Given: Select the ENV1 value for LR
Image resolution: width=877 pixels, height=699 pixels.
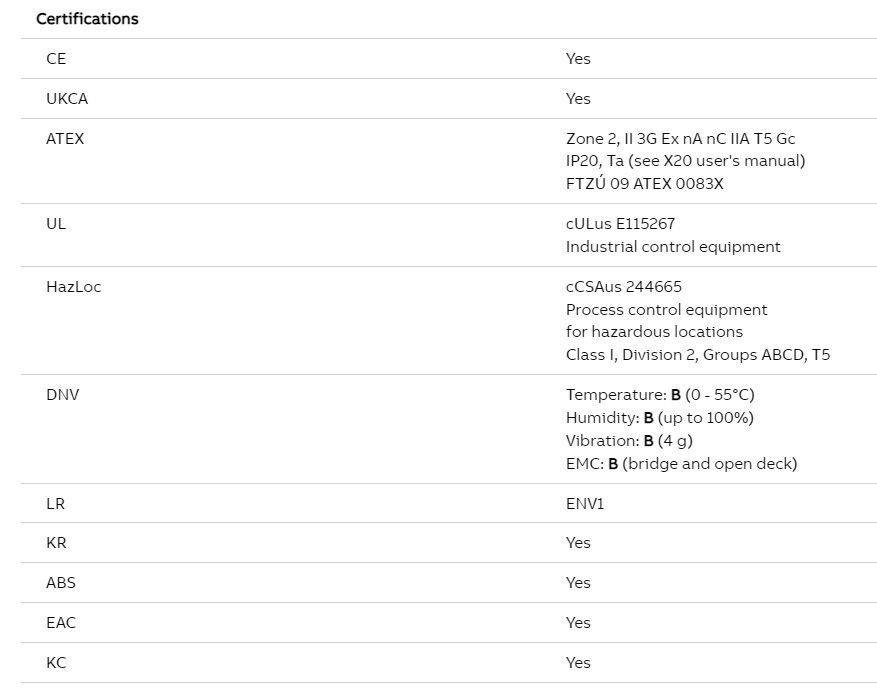Looking at the screenshot, I should tap(585, 504).
